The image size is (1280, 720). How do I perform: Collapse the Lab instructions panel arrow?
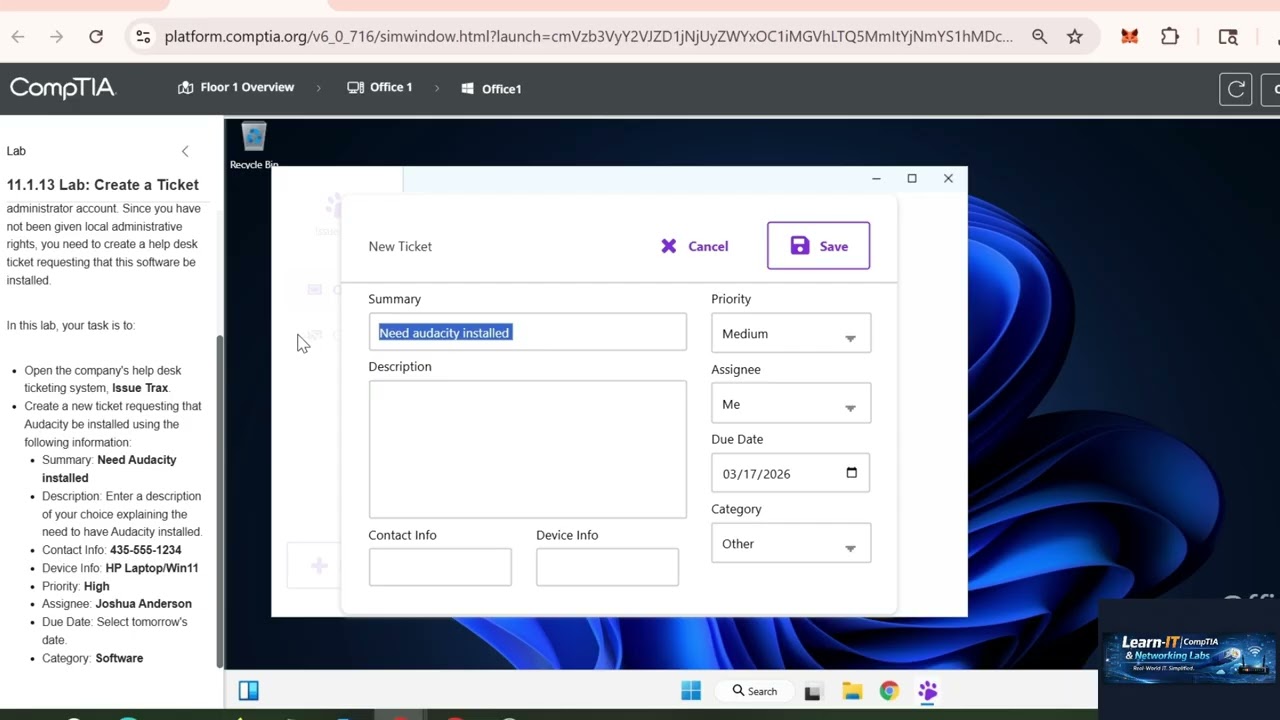(x=185, y=151)
